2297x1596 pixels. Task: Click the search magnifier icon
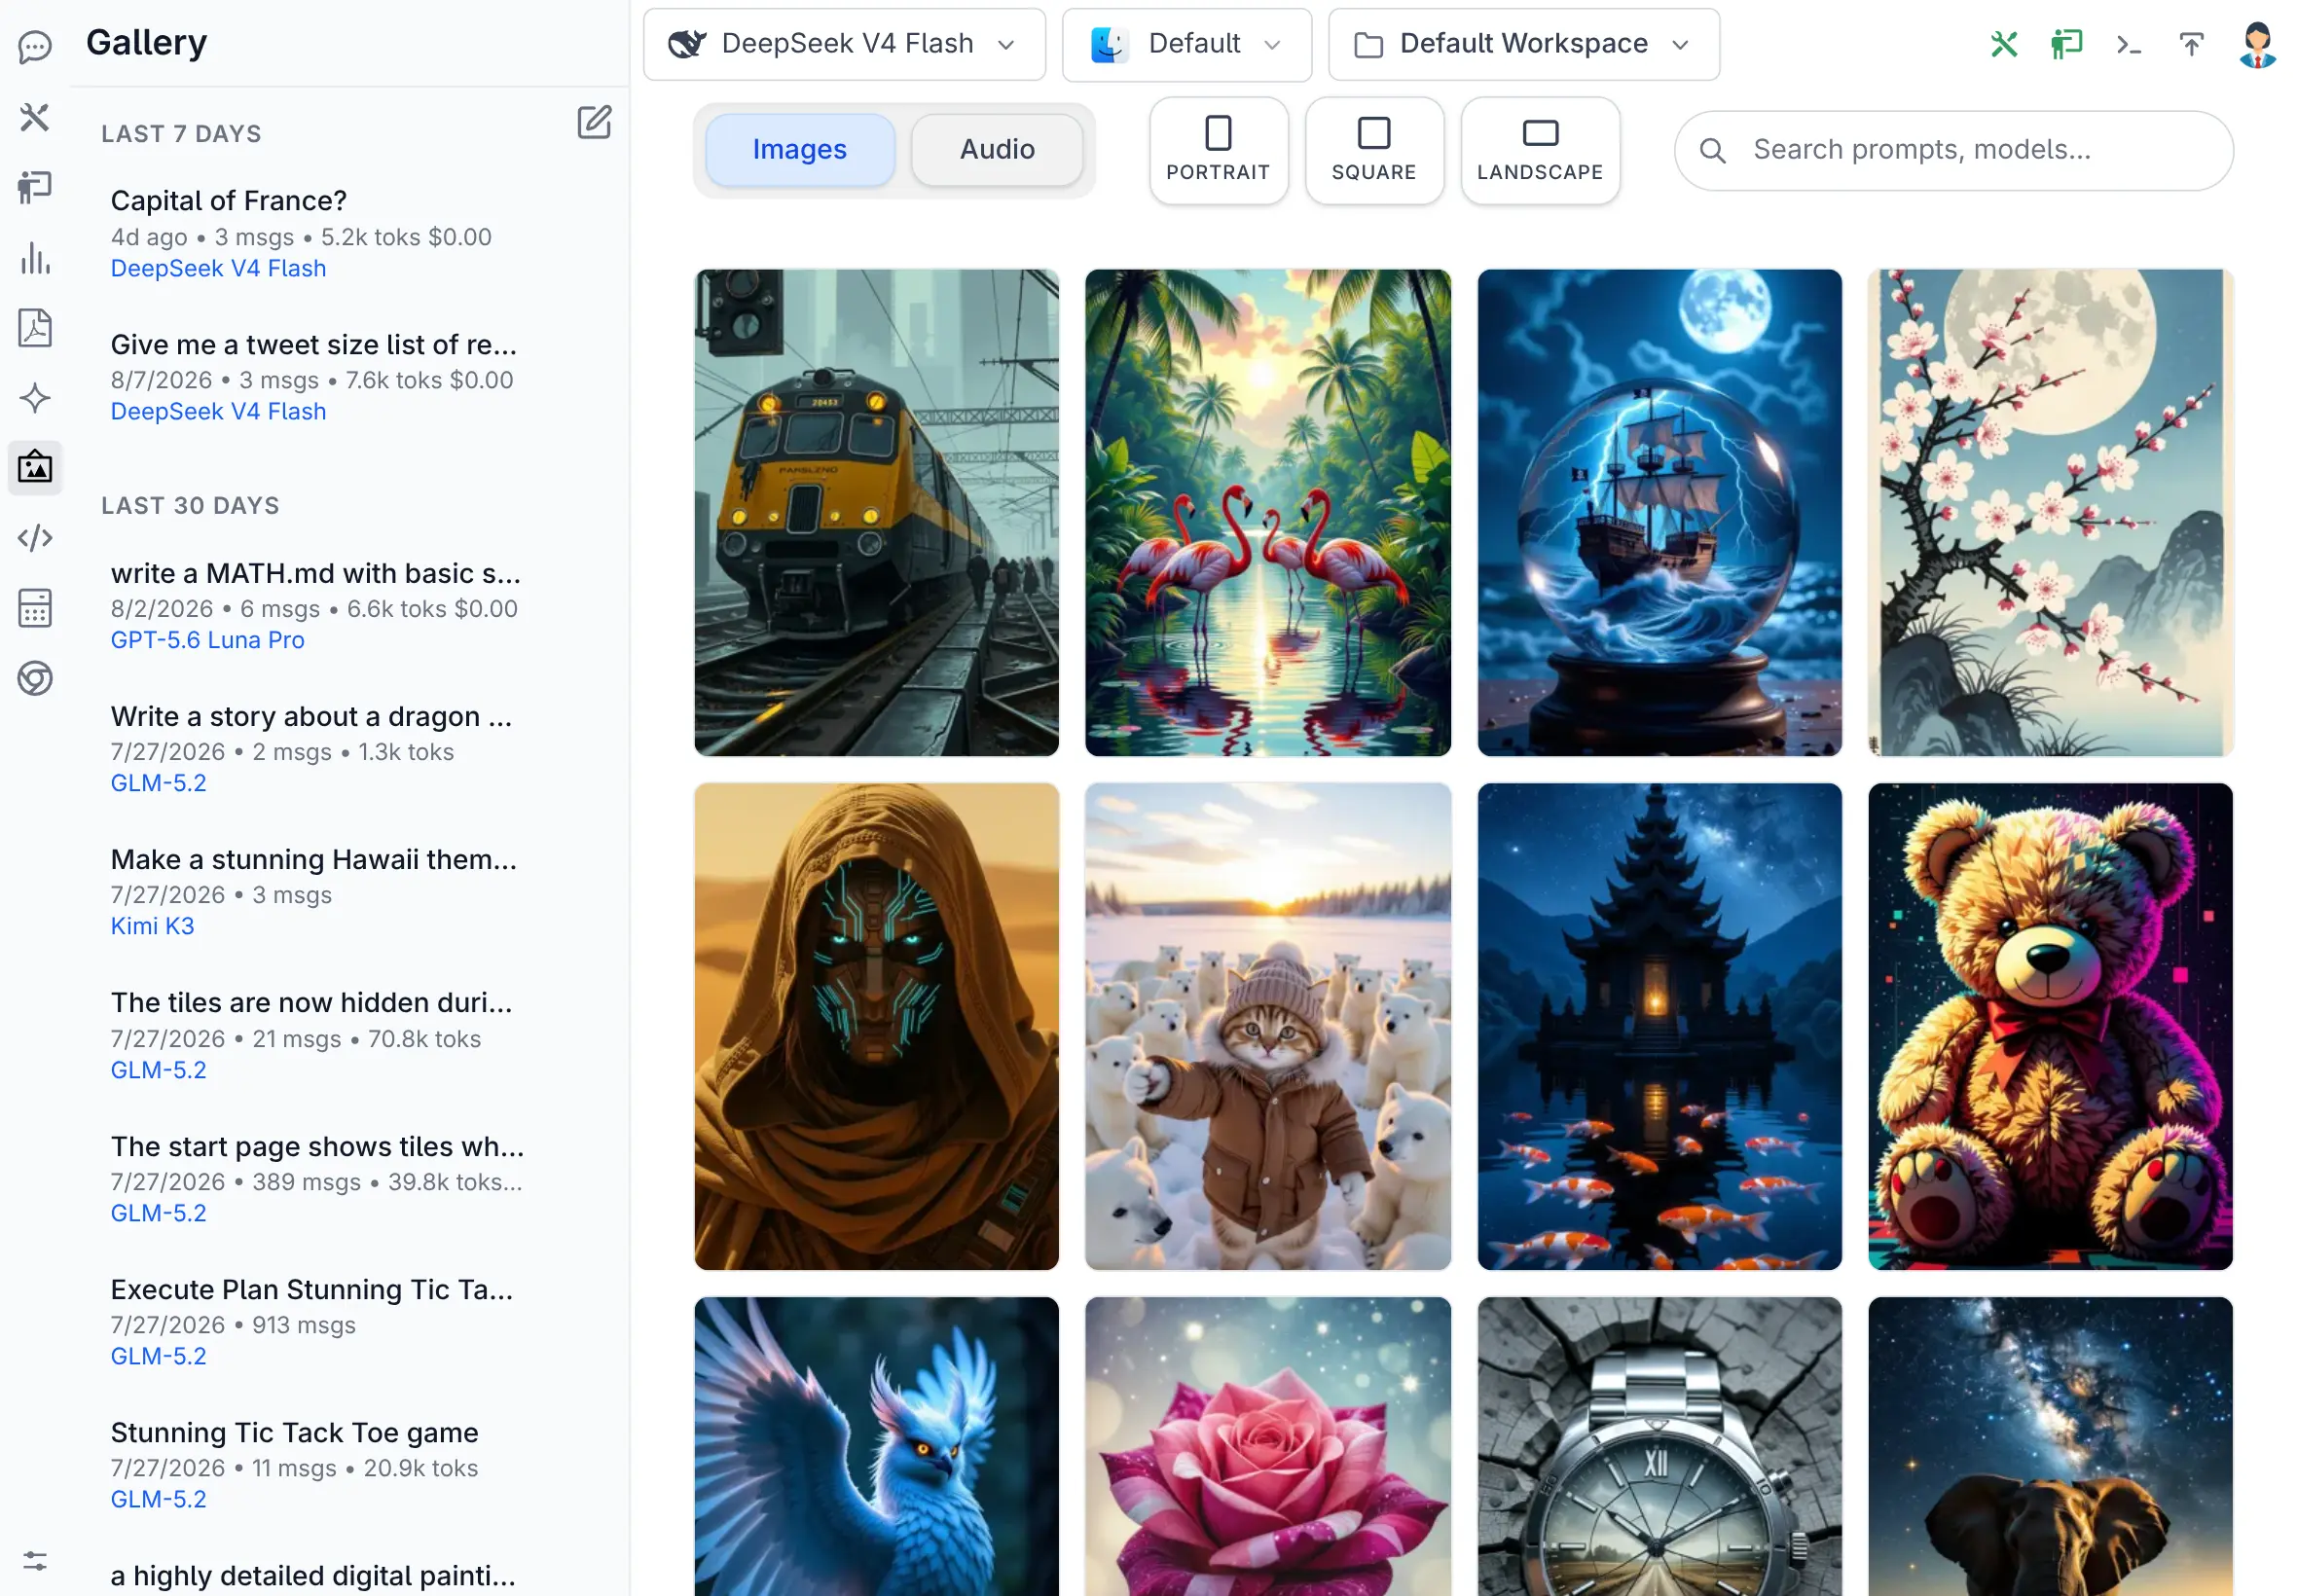point(1712,151)
